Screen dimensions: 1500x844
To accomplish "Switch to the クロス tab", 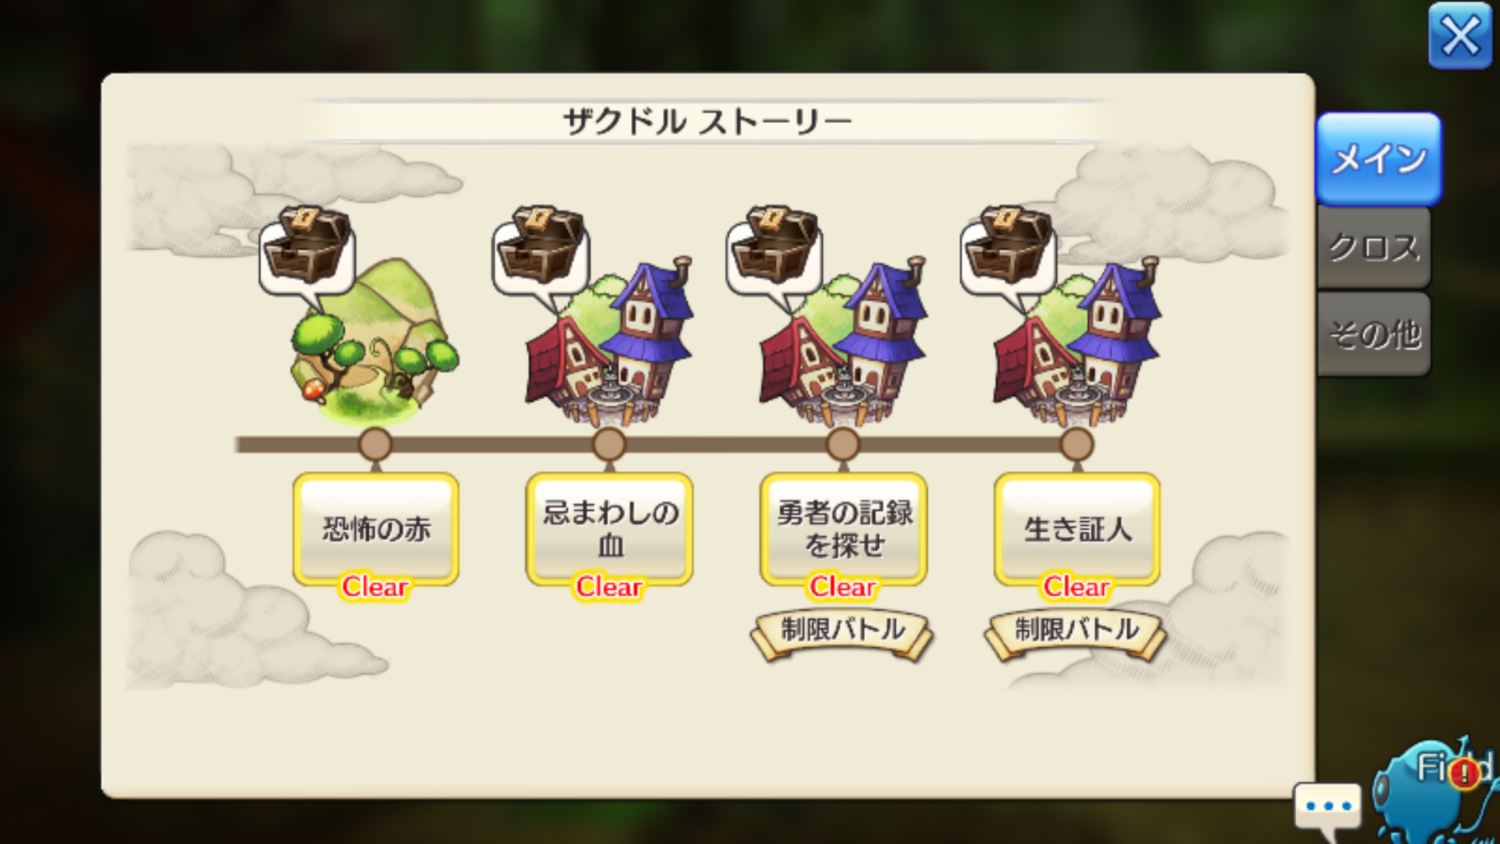I will (x=1374, y=248).
